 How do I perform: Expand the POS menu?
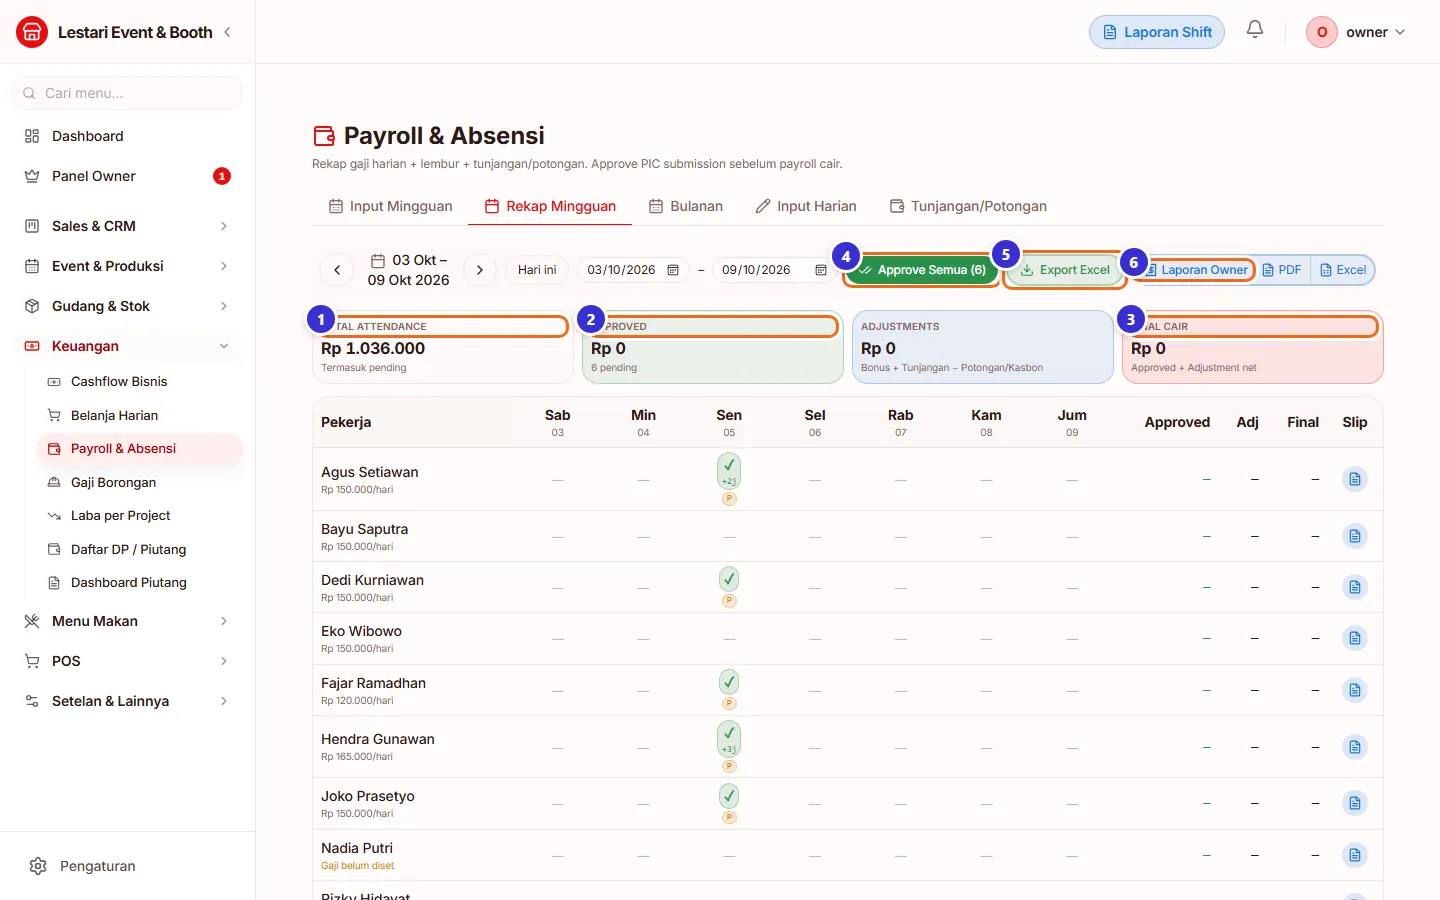pyautogui.click(x=128, y=661)
